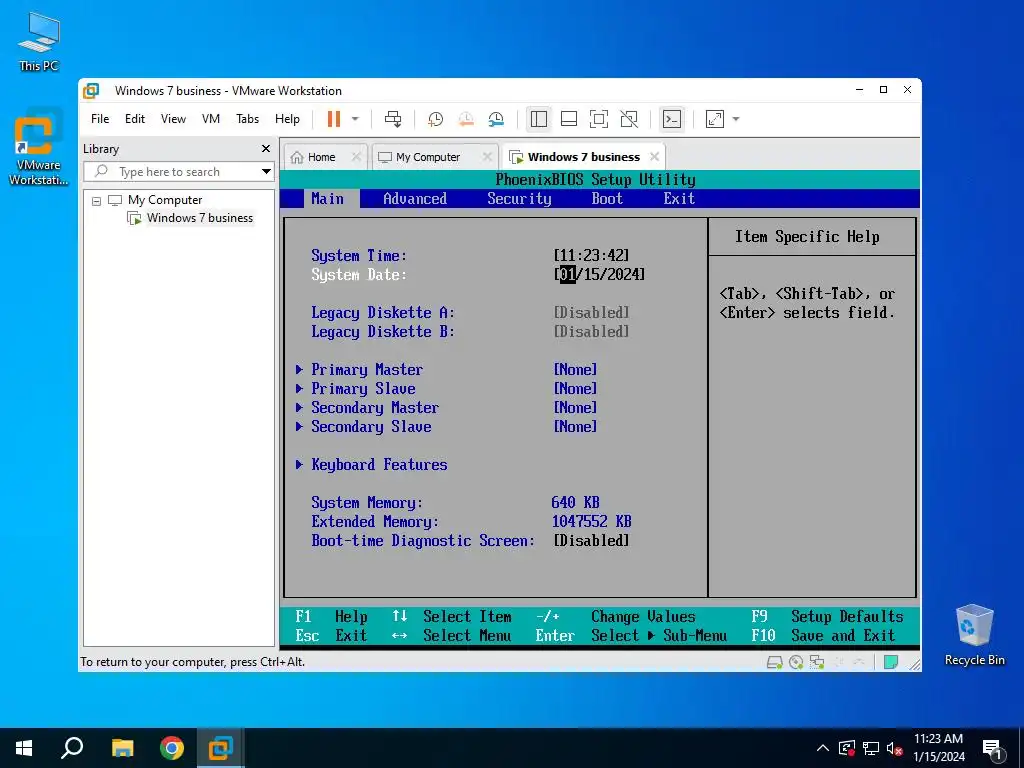Viewport: 1024px width, 768px height.
Task: Revert the VM to previous snapshot
Action: point(466,119)
